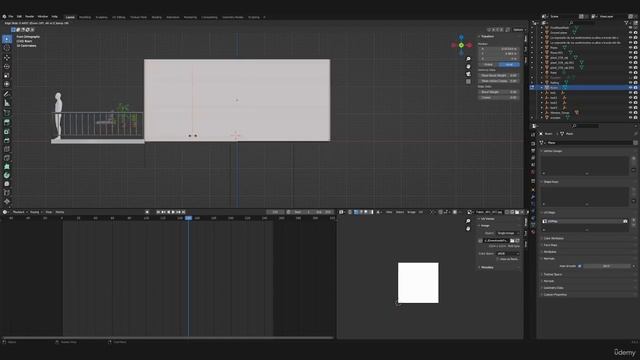Click the timeline horizontal scrollbar

[168, 338]
